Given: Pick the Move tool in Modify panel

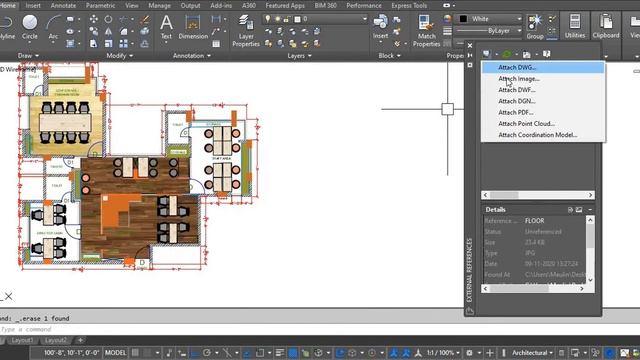Looking at the screenshot, I should click(93, 19).
